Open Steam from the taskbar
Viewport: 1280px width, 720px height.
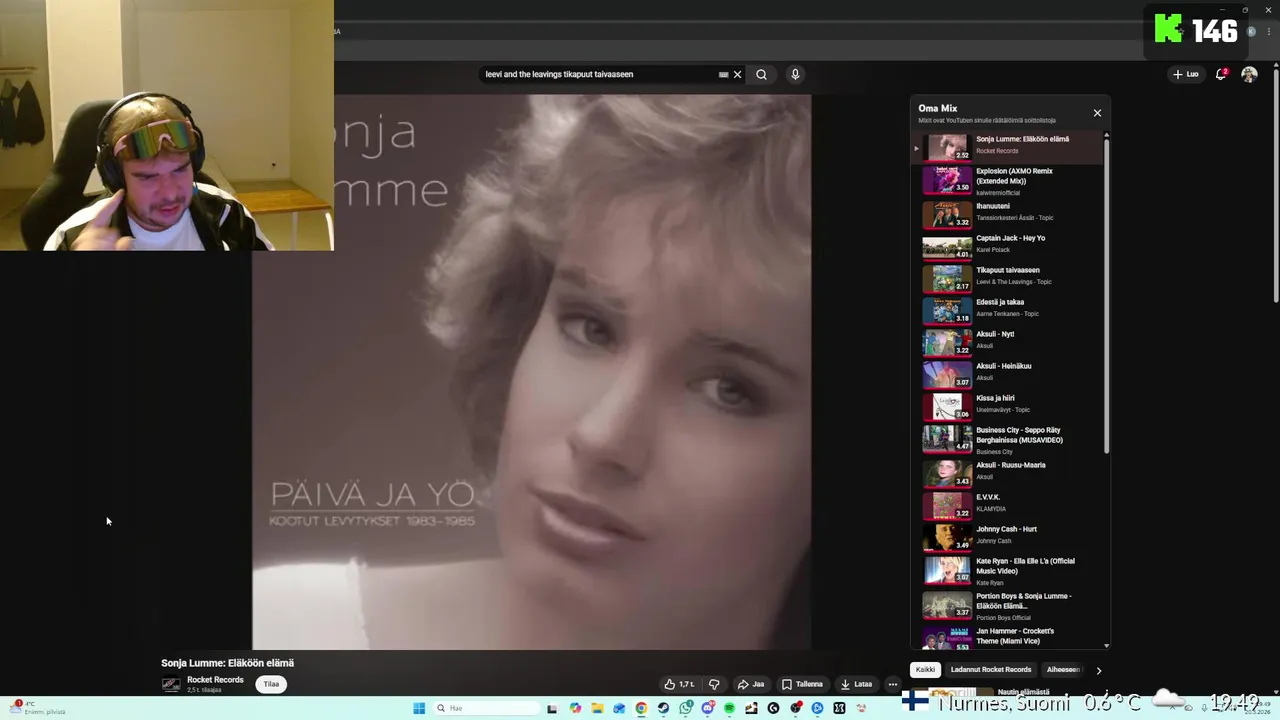[663, 708]
